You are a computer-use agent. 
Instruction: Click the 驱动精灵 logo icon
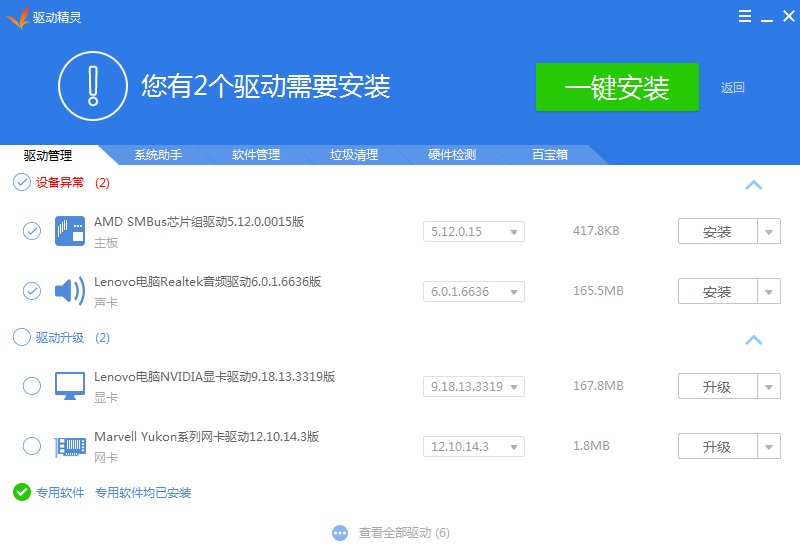(17, 18)
